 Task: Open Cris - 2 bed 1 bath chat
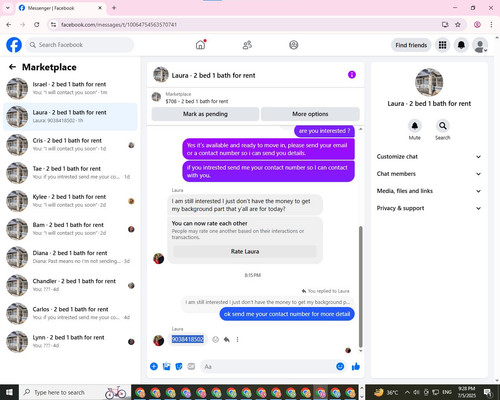click(x=70, y=145)
